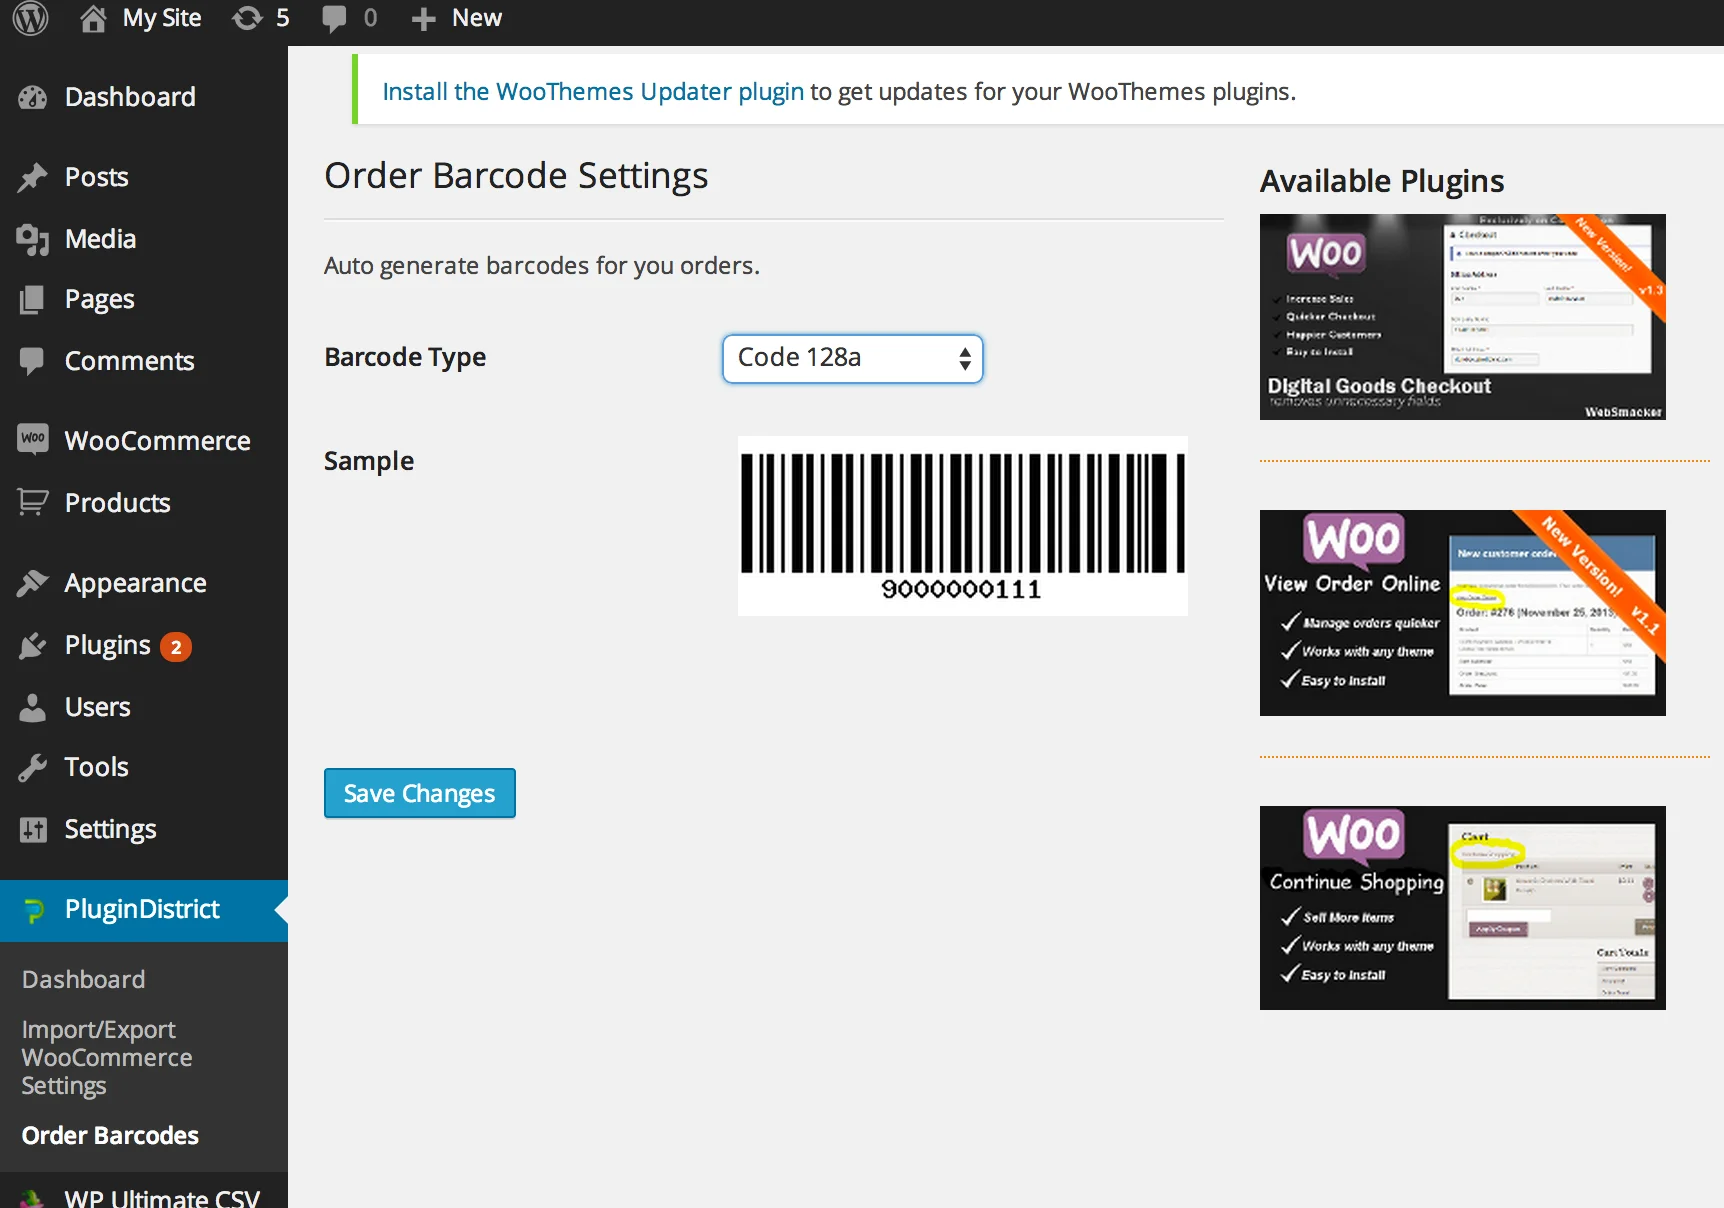
Task: Click New in the admin bar
Action: (456, 17)
